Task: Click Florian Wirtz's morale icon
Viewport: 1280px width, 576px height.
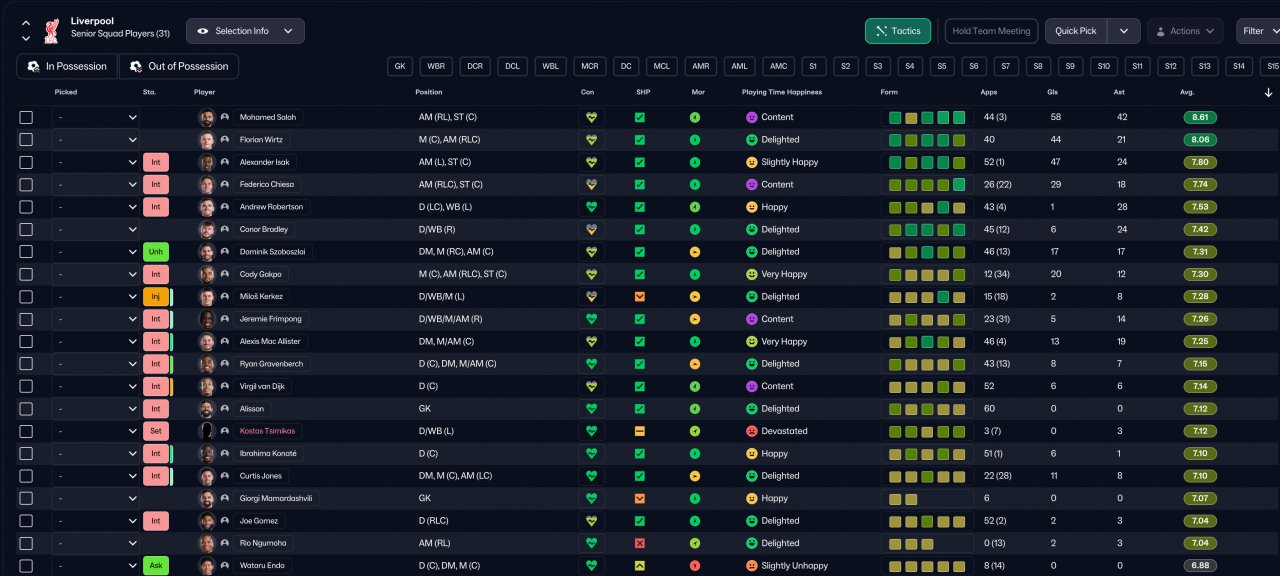Action: 695,140
